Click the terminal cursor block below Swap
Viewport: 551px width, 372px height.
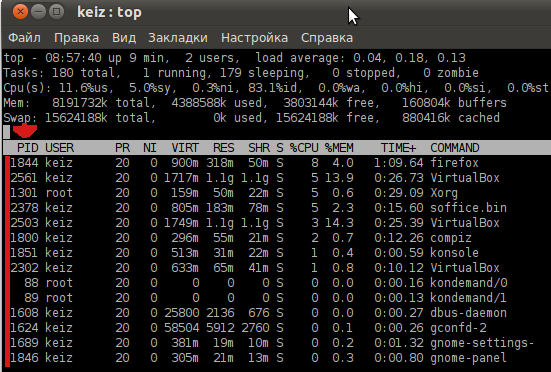point(6,132)
